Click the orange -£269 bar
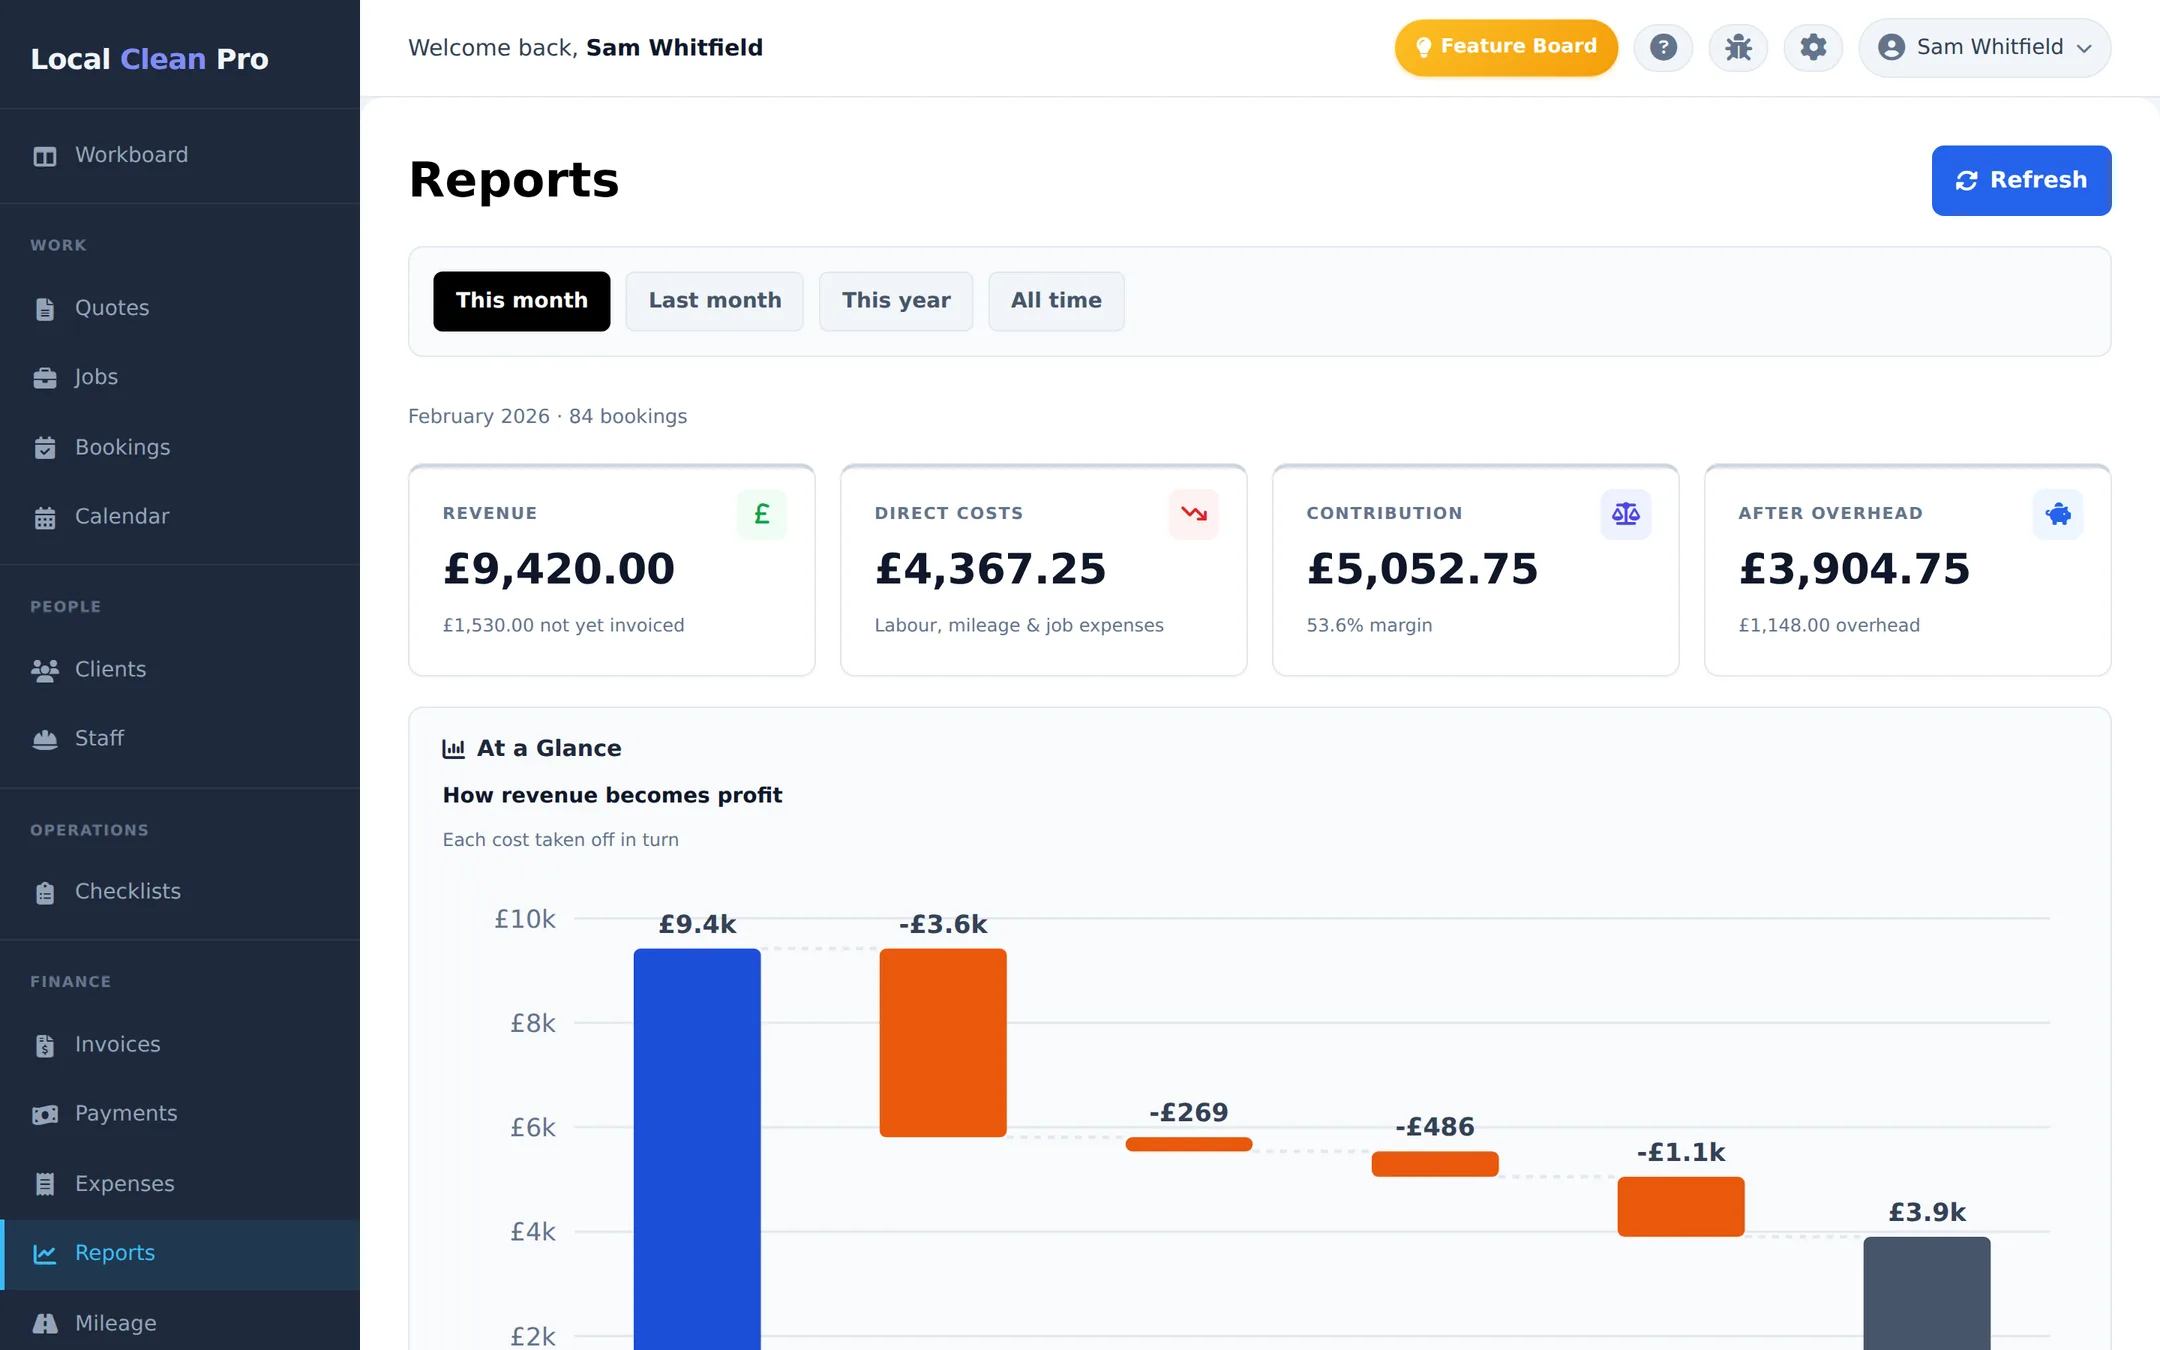The image size is (2160, 1350). (x=1189, y=1144)
